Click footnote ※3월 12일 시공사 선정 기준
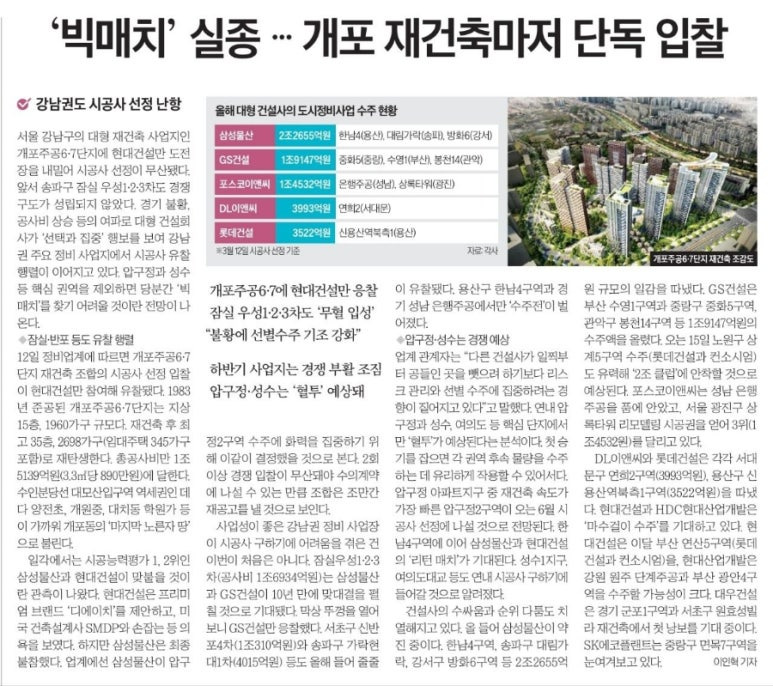Screen dimensions: 773x686 (258, 251)
